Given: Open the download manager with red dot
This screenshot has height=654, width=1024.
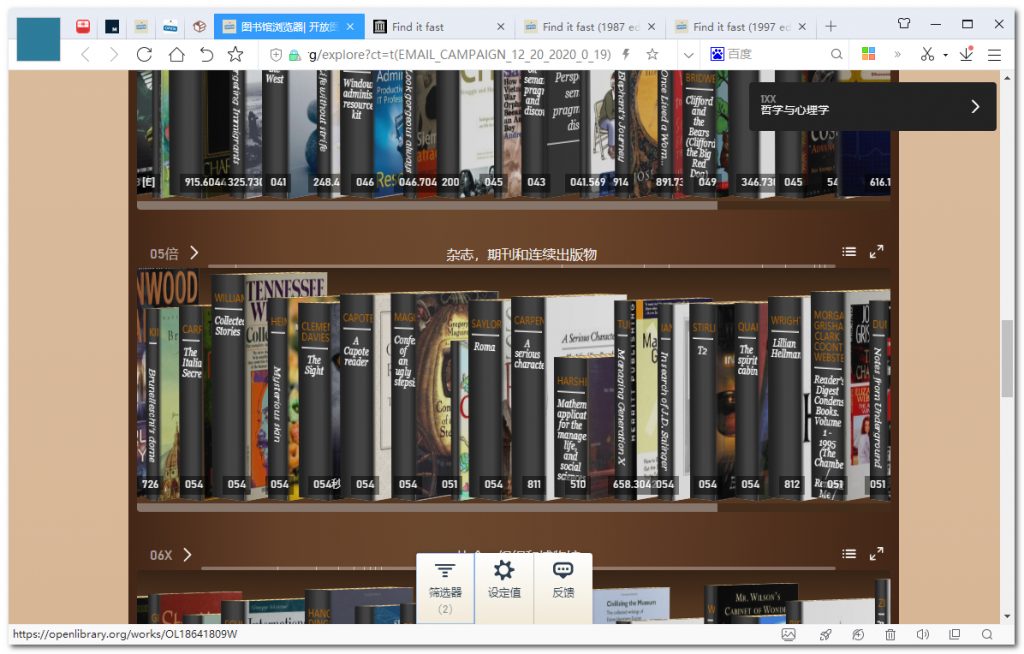Looking at the screenshot, I should [x=966, y=55].
